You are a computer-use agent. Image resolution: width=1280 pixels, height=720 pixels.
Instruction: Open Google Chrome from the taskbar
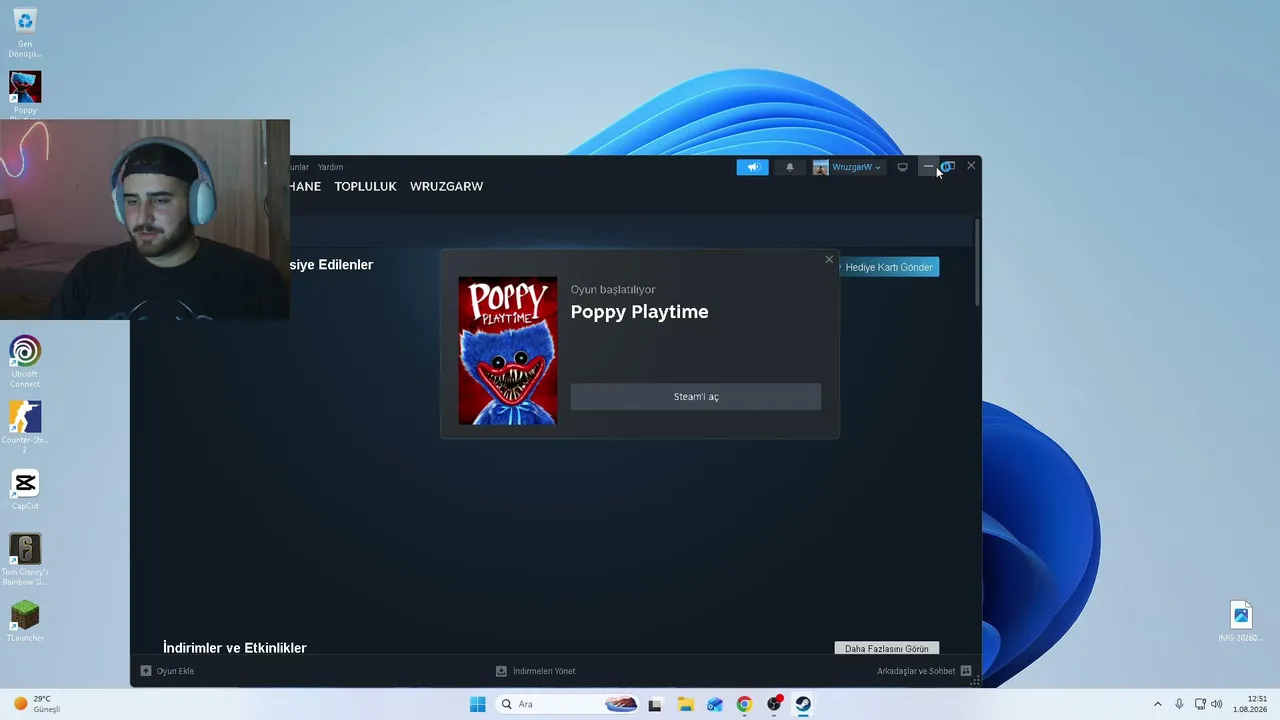[744, 704]
